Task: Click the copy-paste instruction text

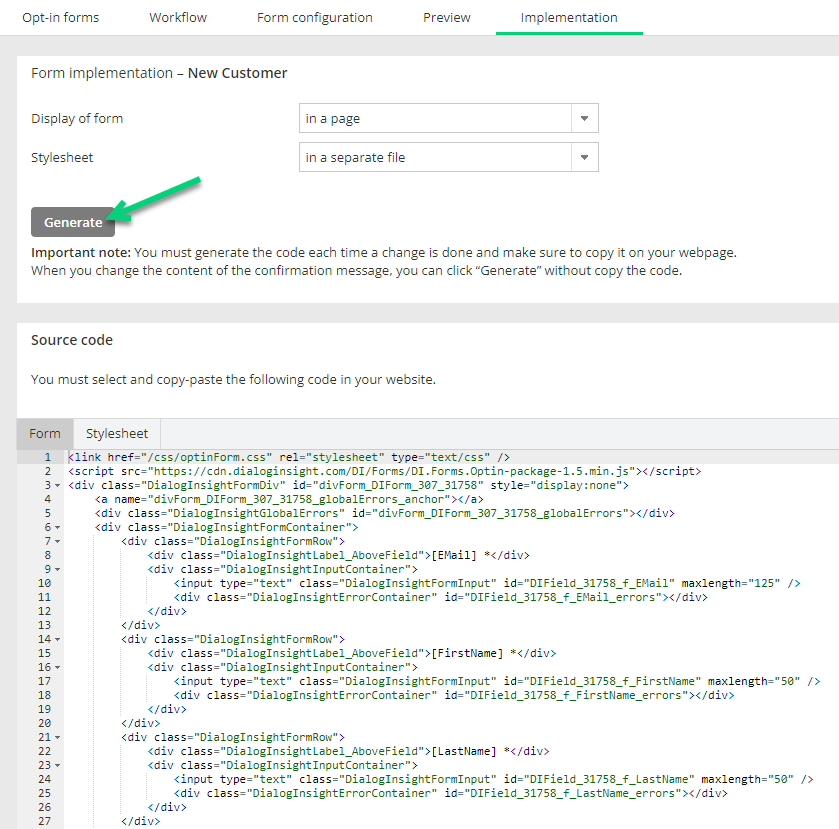Action: (233, 379)
